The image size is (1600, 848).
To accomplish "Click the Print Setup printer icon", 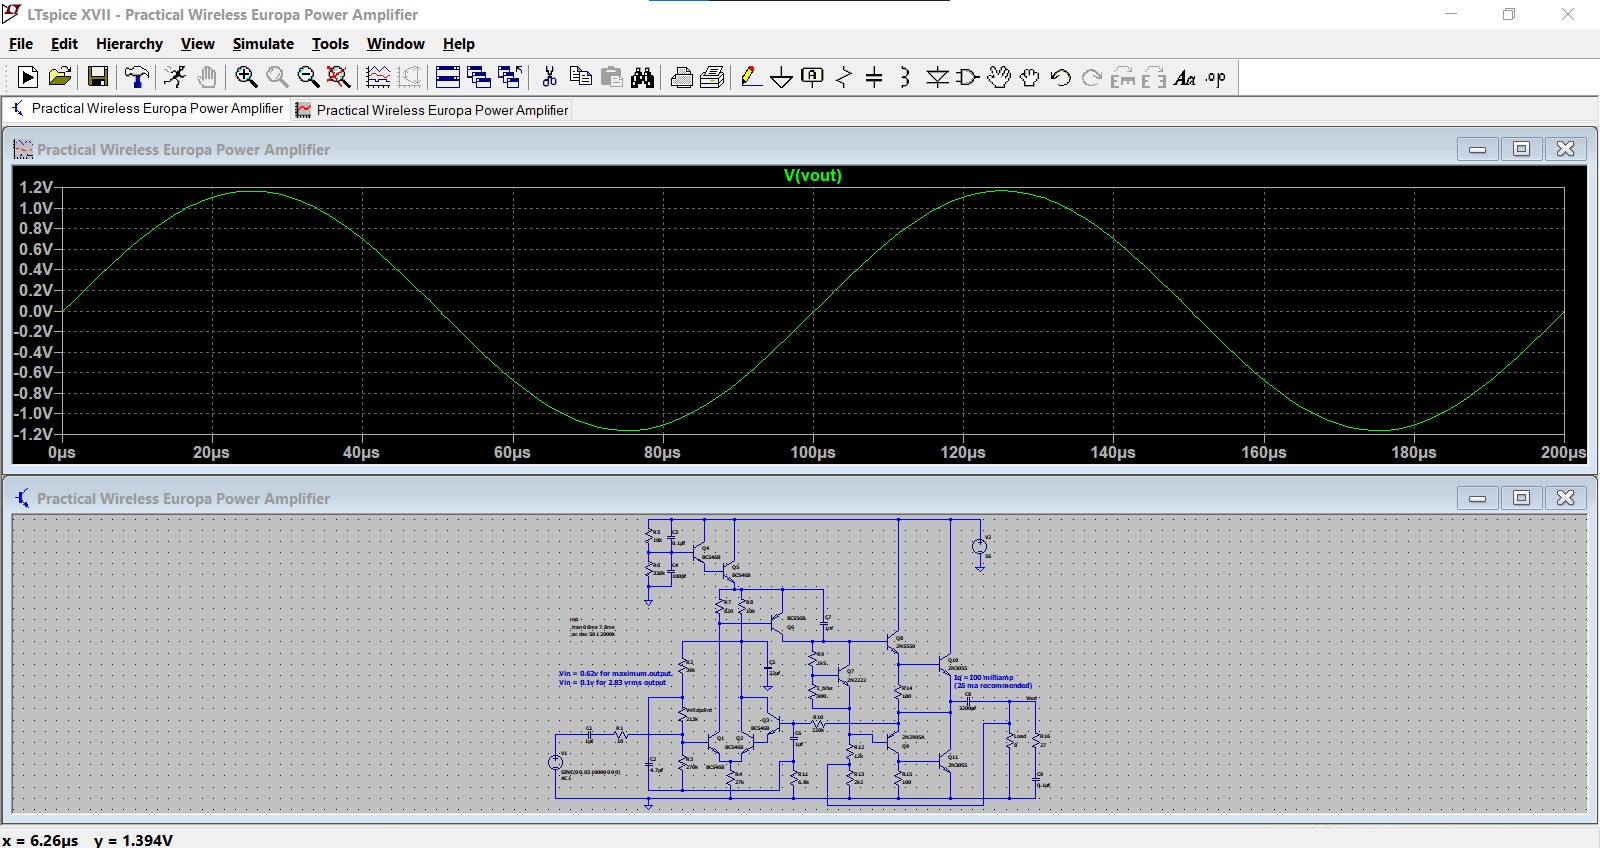I will point(682,77).
